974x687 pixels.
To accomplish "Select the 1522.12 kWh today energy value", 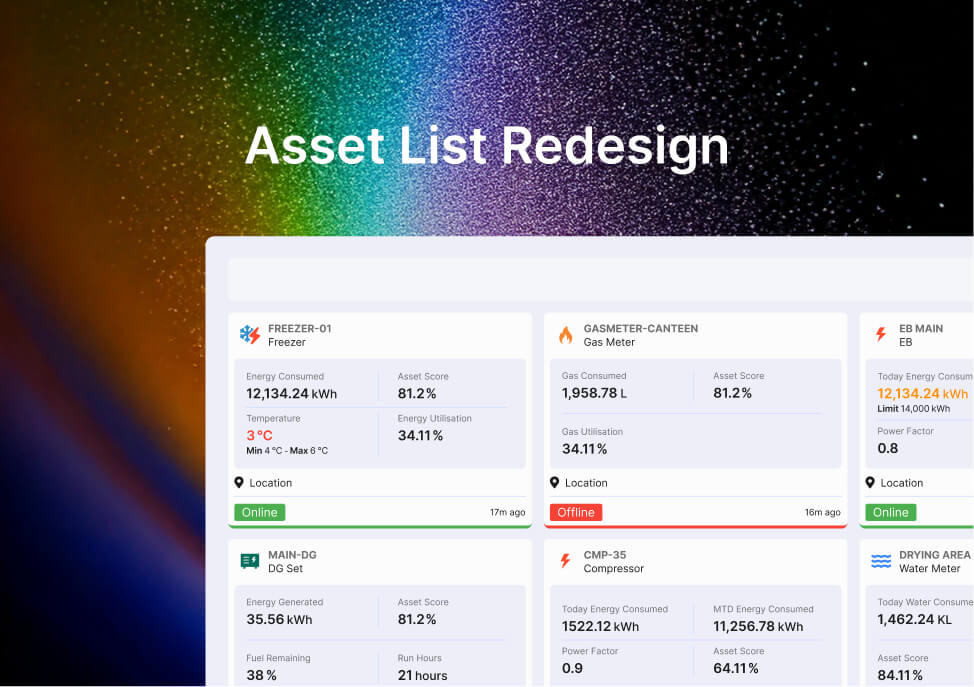I will click(600, 626).
